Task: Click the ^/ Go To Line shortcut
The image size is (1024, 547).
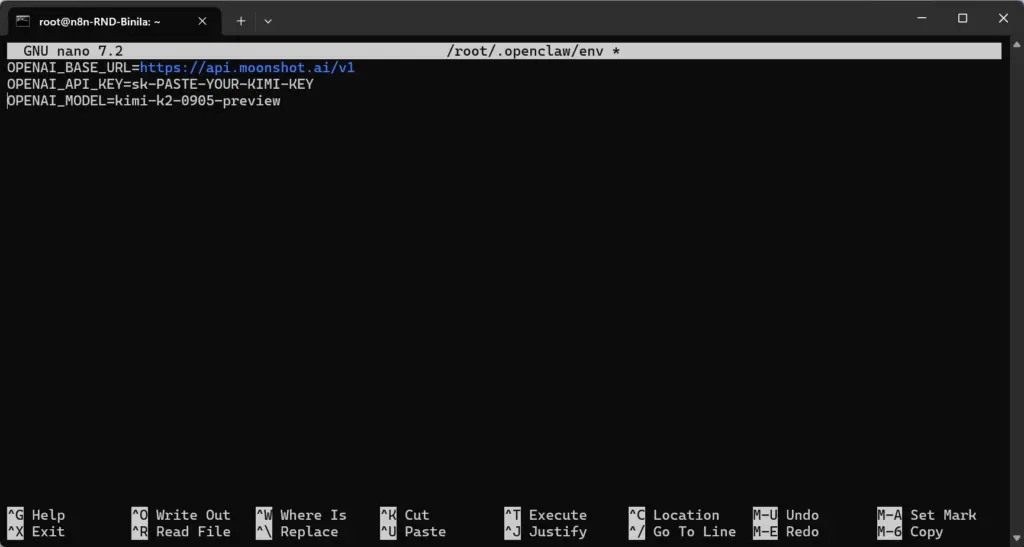Action: pos(682,531)
